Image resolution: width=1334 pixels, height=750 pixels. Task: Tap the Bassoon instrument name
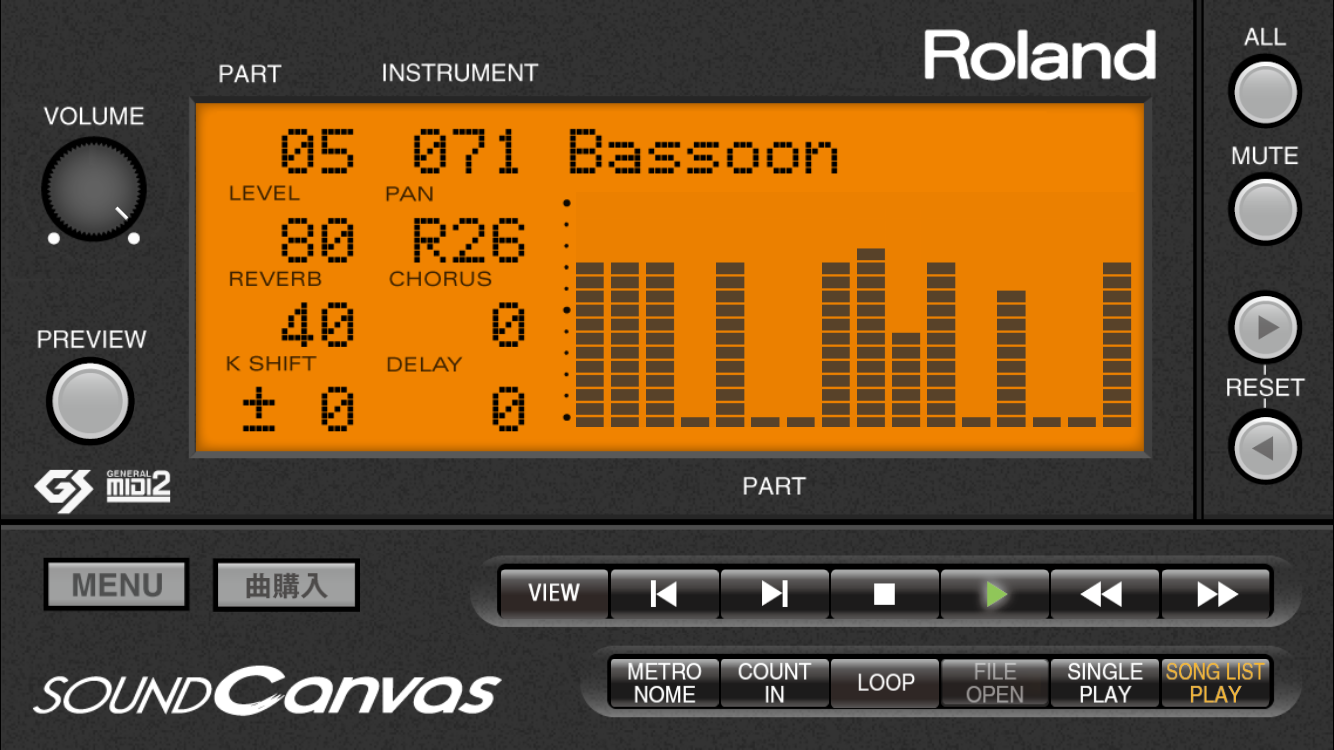703,153
